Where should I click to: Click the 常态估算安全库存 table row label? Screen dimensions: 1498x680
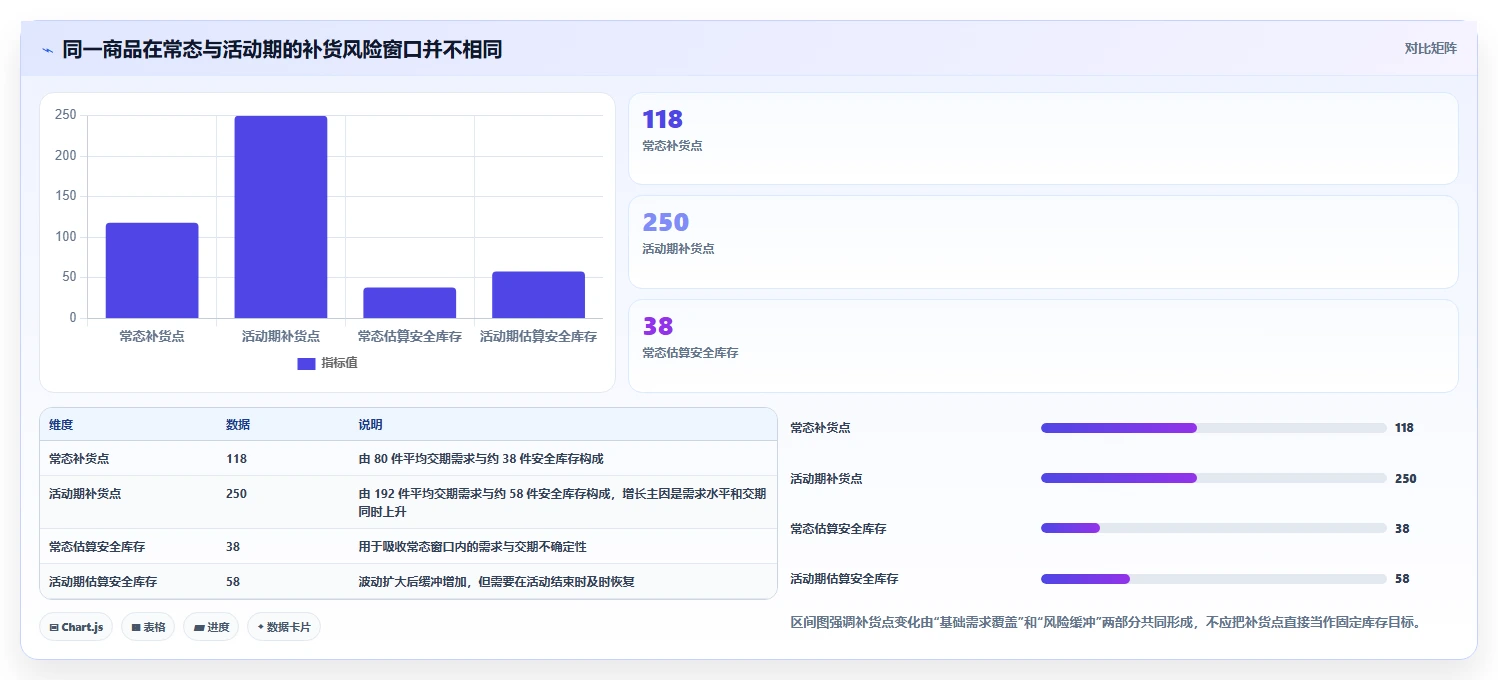(97, 547)
